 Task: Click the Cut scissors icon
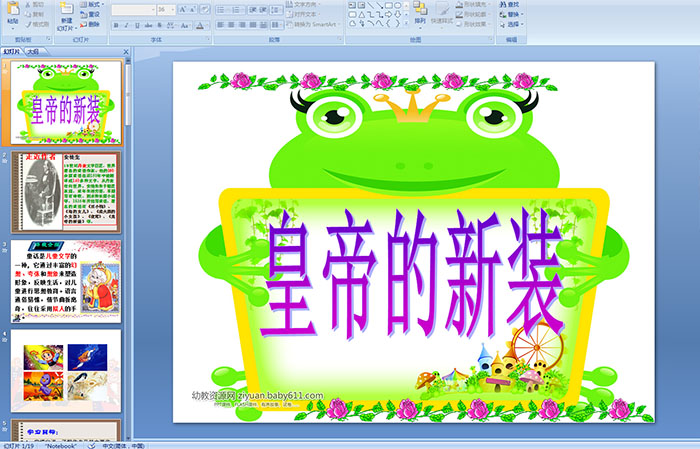(34, 5)
